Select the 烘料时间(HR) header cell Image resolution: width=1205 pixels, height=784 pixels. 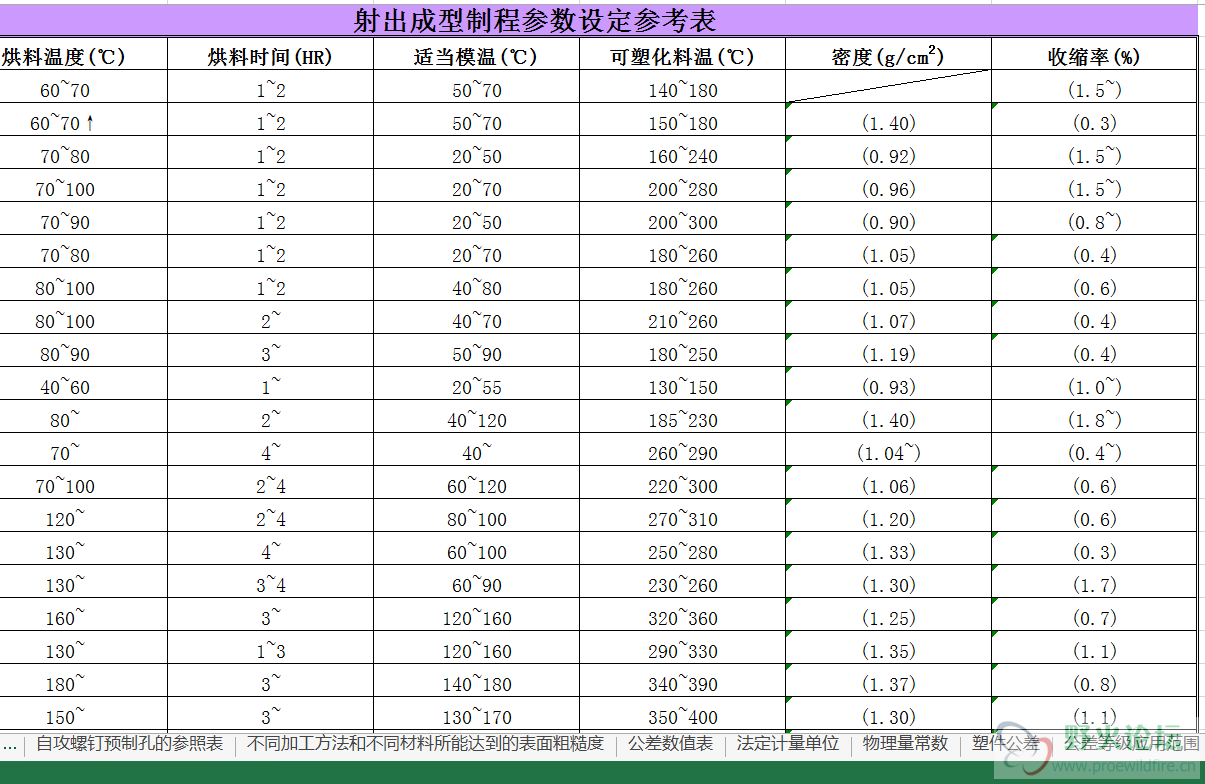click(x=270, y=56)
